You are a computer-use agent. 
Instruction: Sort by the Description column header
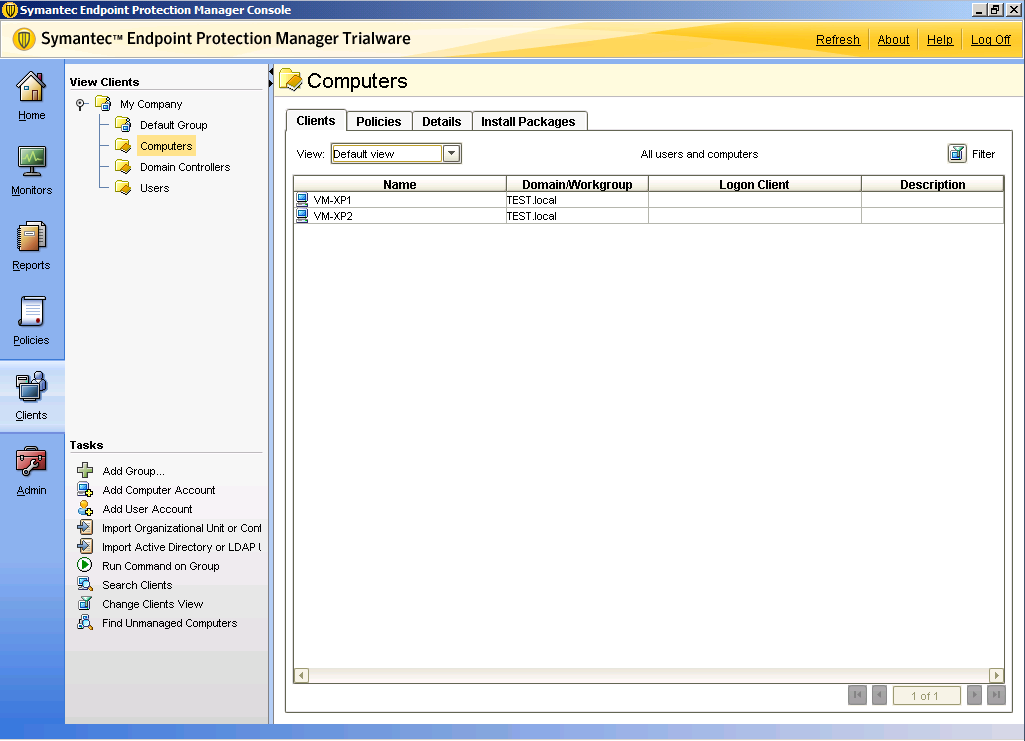click(x=933, y=184)
